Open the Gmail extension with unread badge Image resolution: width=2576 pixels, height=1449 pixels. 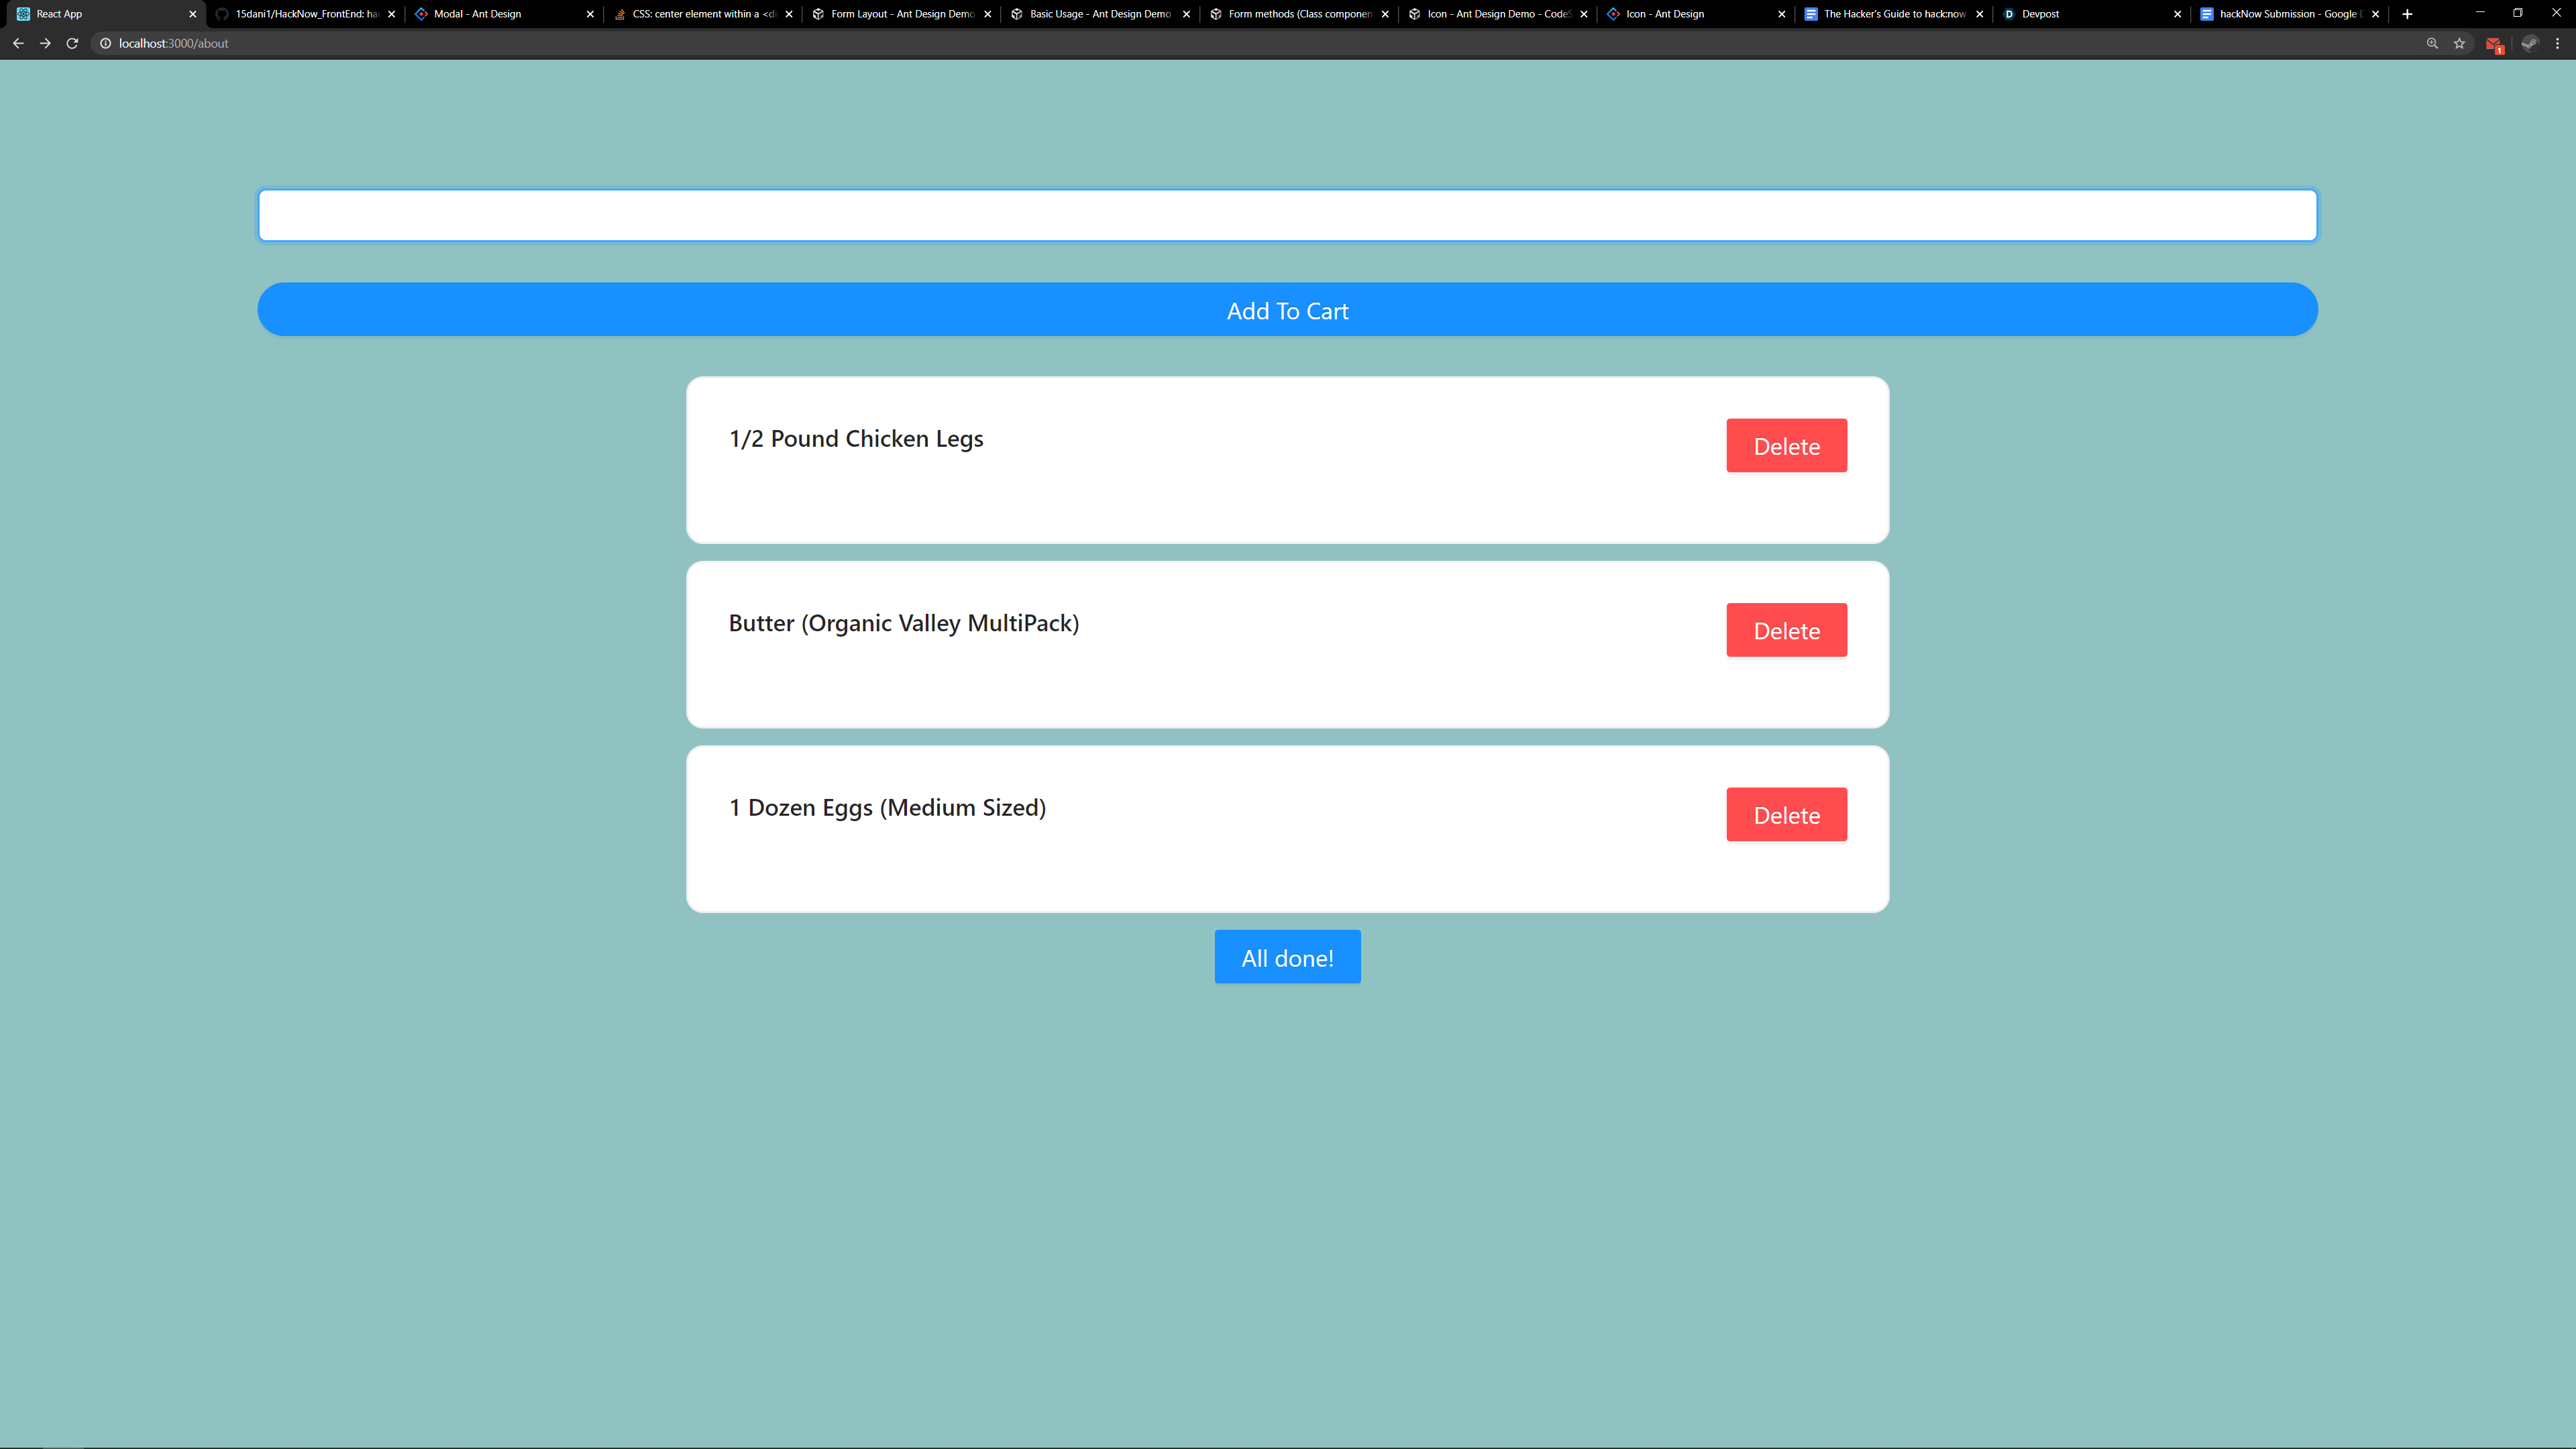coord(2494,44)
